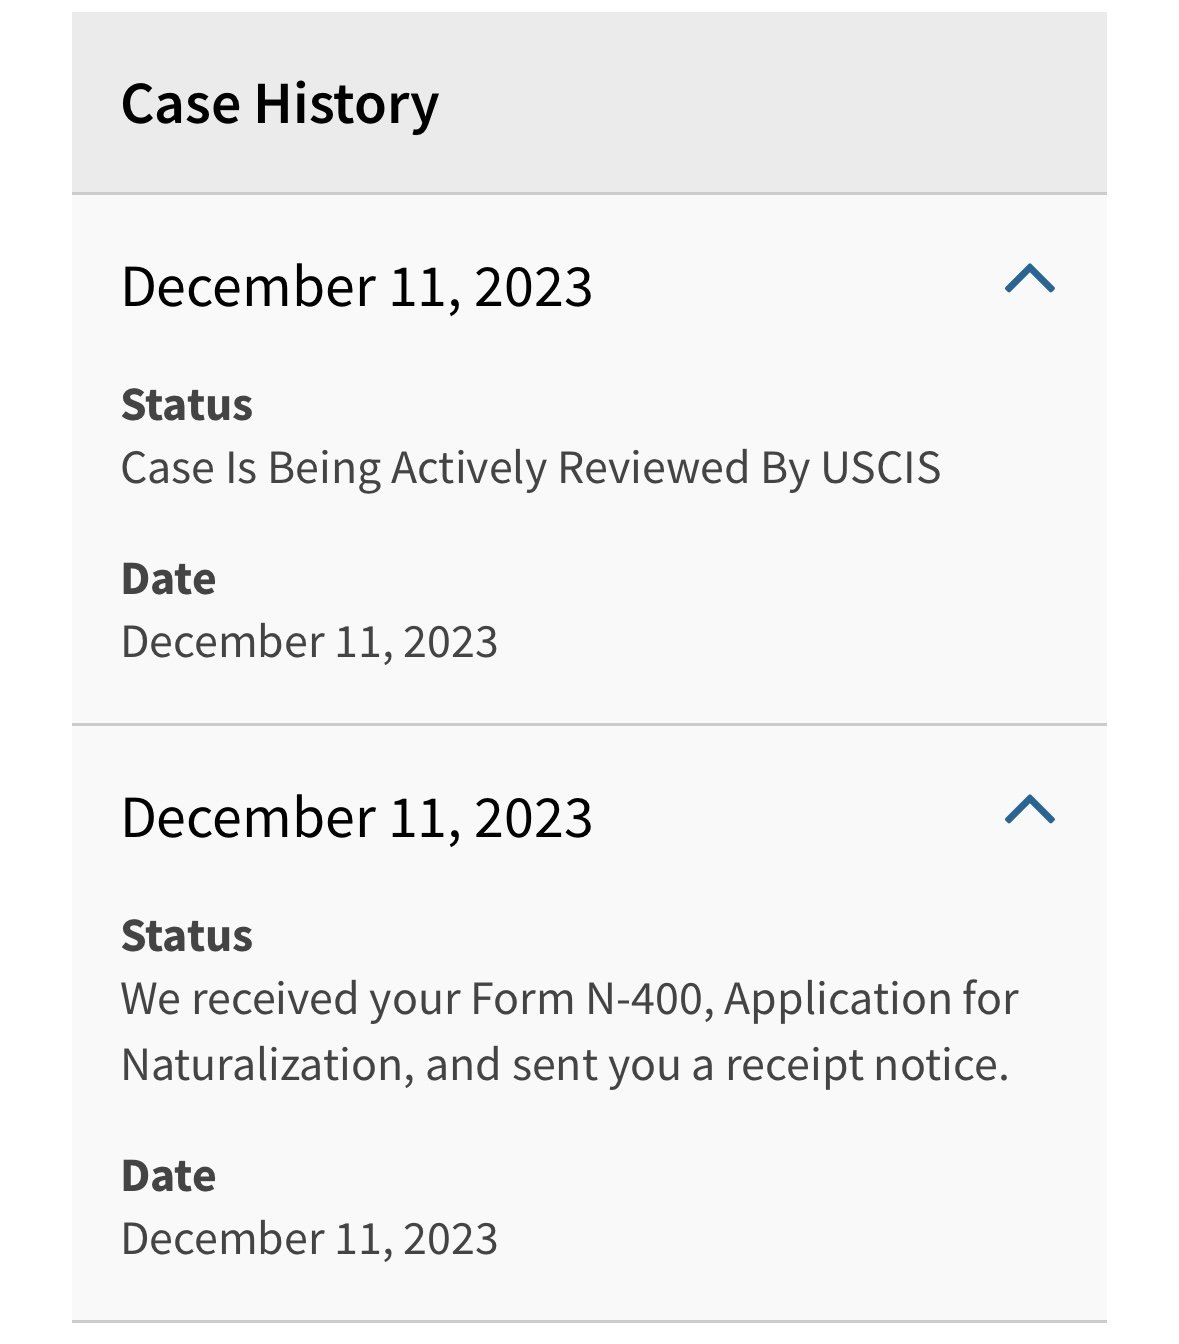Select the Date label in the first entry
Image resolution: width=1179 pixels, height=1344 pixels.
tap(168, 579)
